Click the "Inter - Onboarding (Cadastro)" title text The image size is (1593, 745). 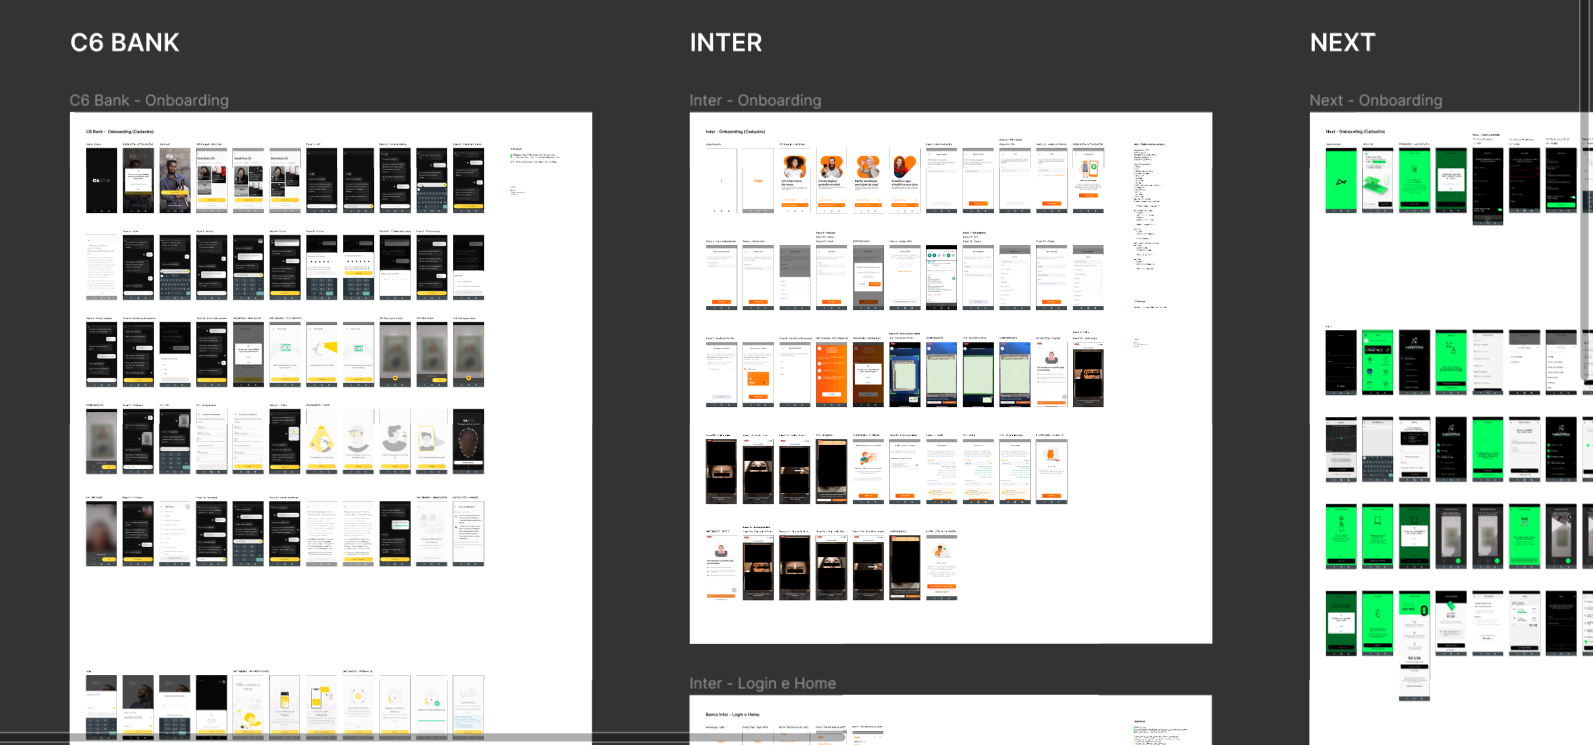(x=735, y=131)
